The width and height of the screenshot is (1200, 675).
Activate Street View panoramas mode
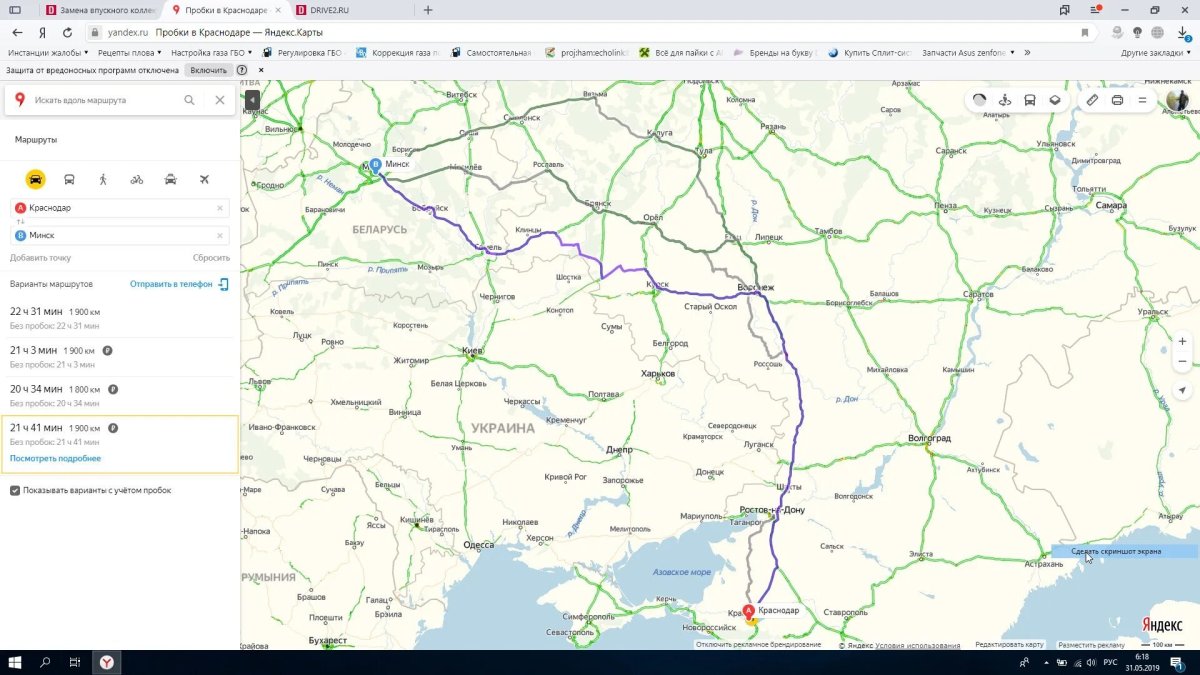click(1005, 100)
